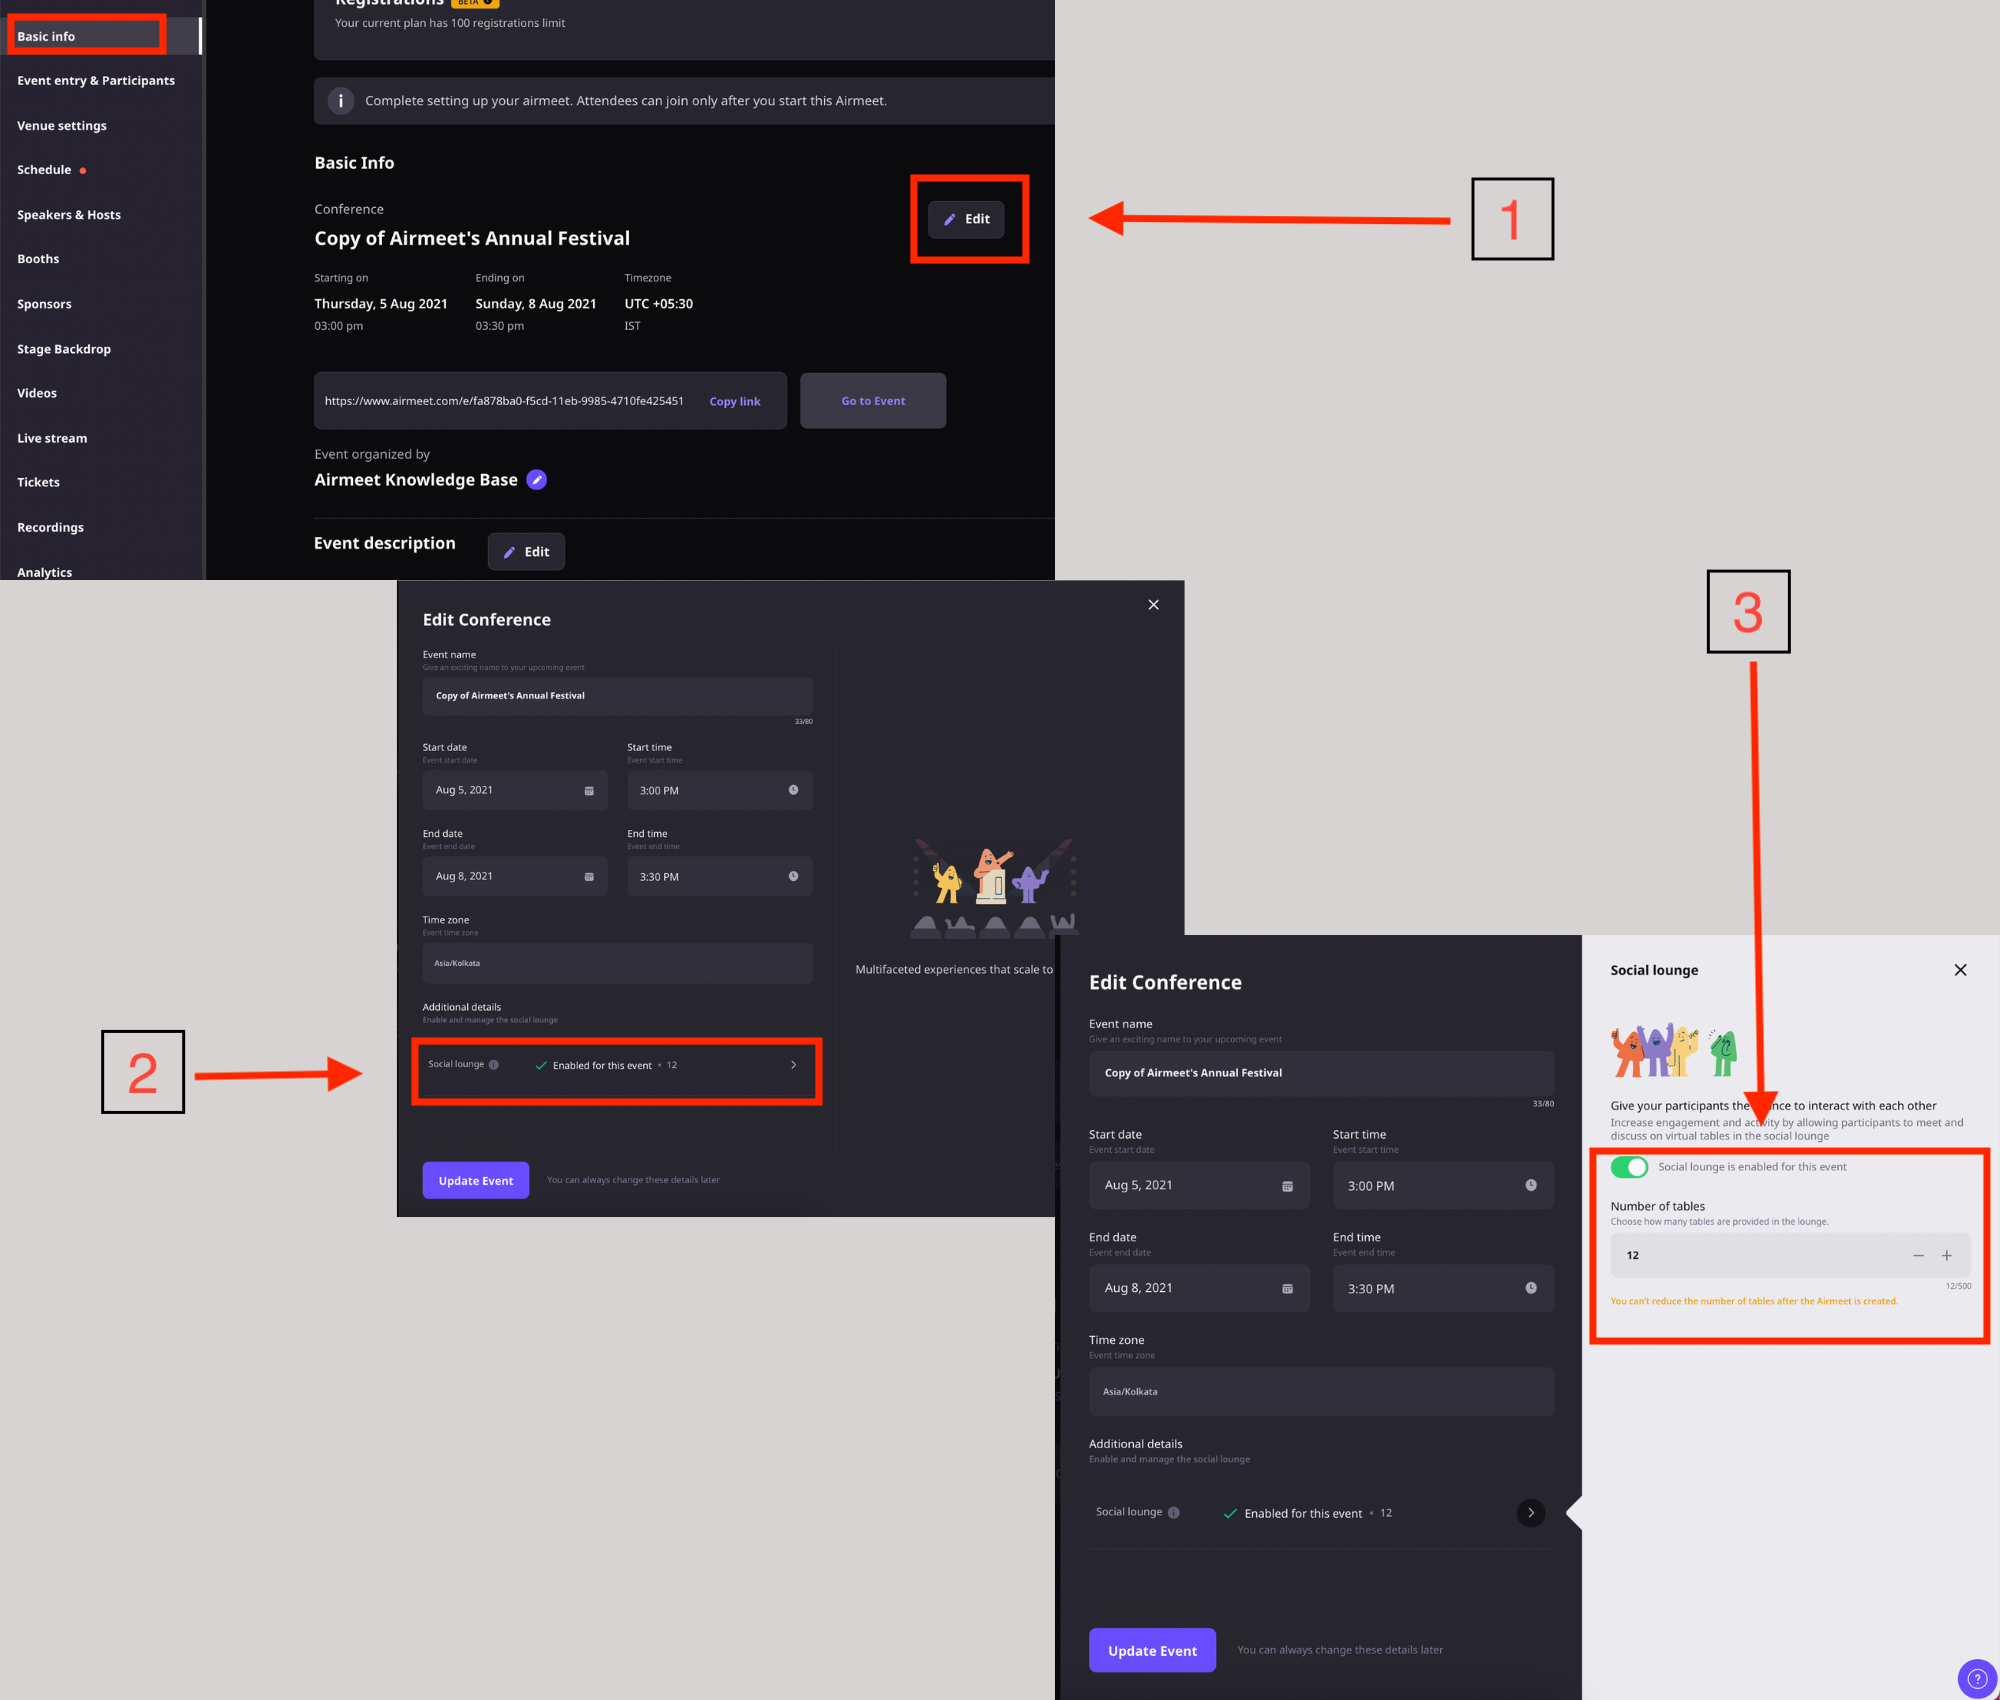Click the number of tables field

[x=1790, y=1256]
